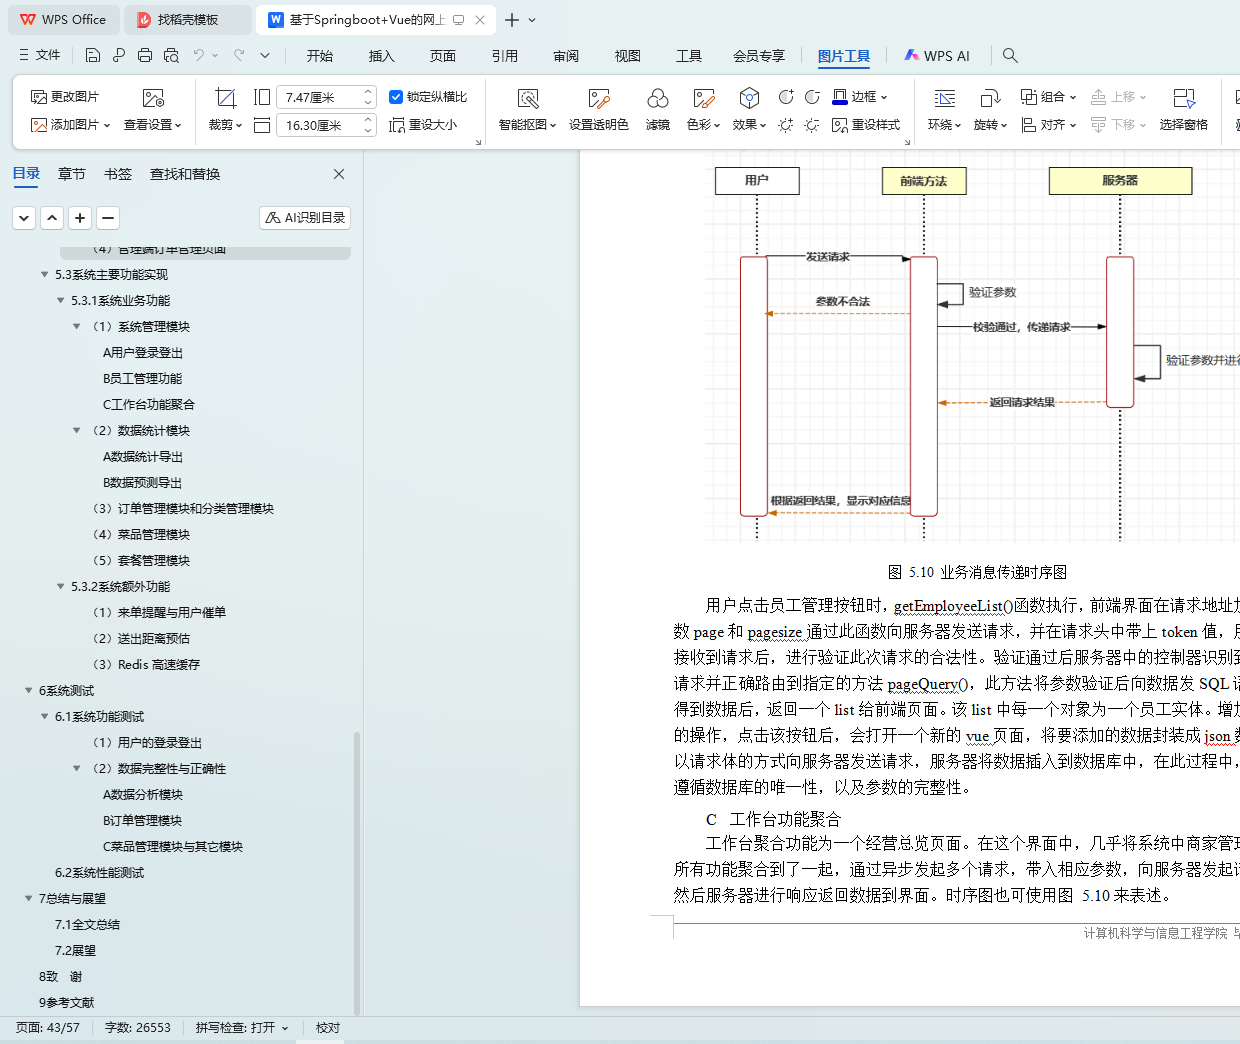This screenshot has height=1044, width=1240.
Task: Click the decrease contrast icon
Action: coord(812,97)
